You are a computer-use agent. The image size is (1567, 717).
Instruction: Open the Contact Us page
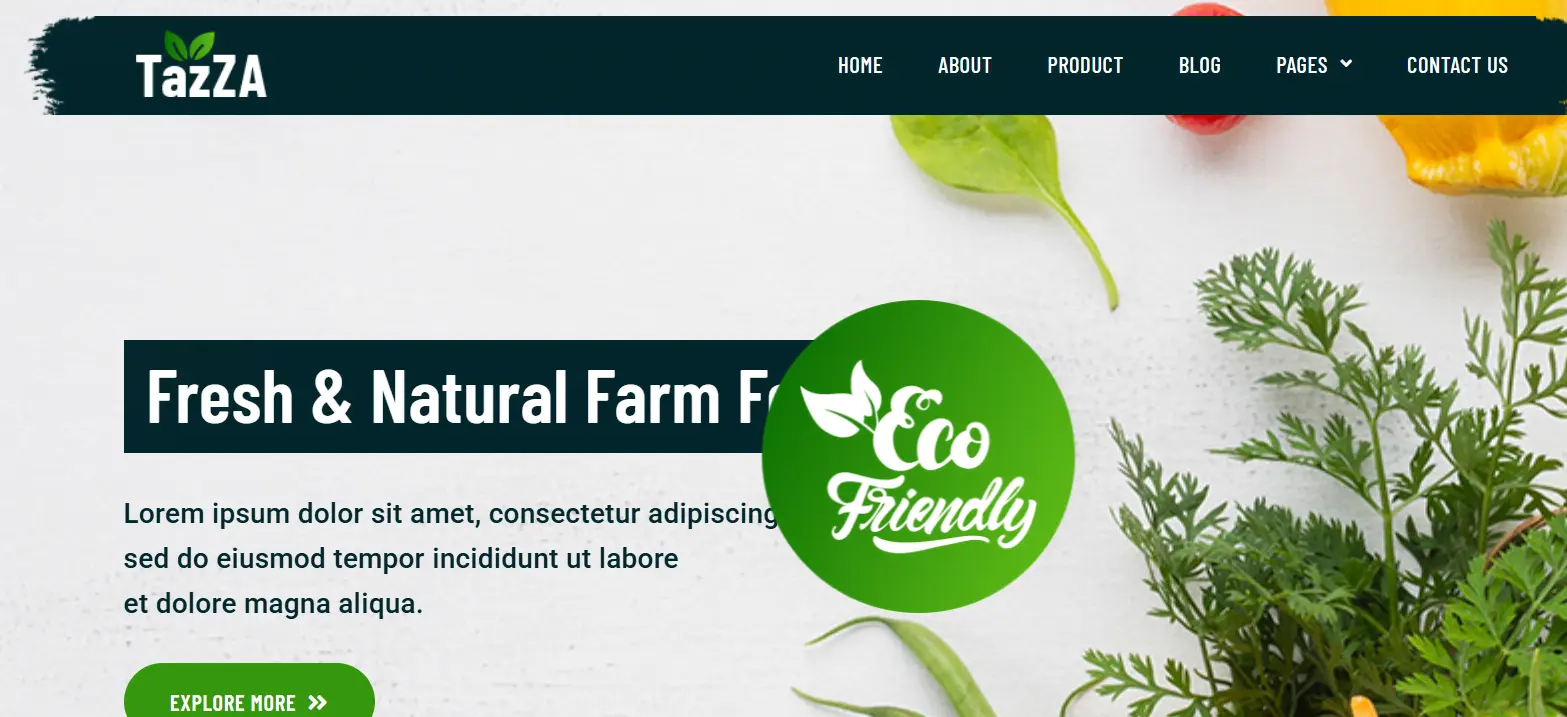point(1457,65)
